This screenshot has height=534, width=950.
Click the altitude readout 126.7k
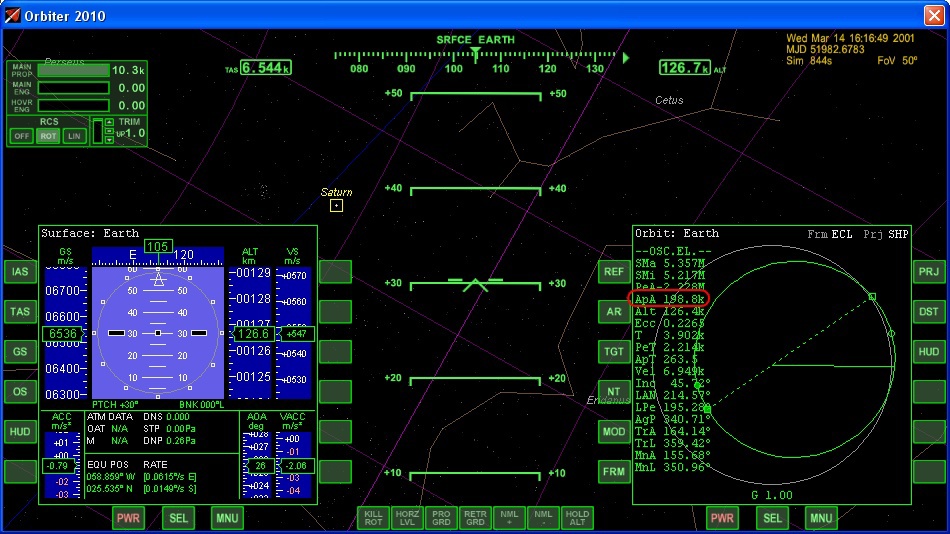[685, 67]
